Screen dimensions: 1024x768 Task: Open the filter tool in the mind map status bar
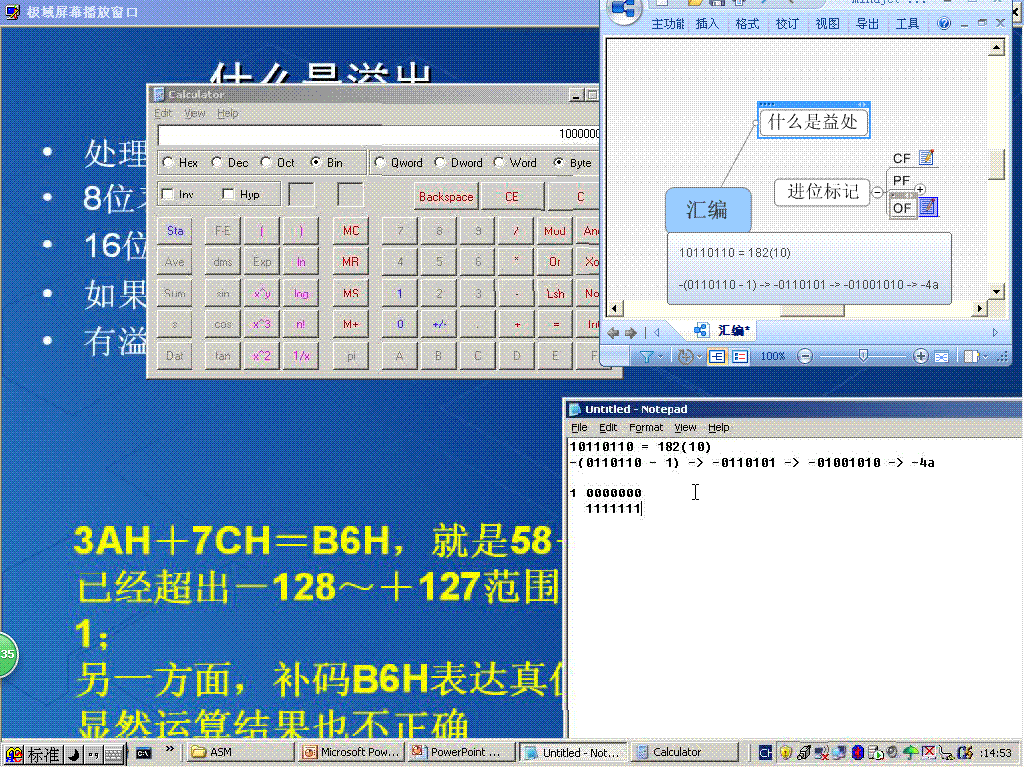tap(645, 357)
